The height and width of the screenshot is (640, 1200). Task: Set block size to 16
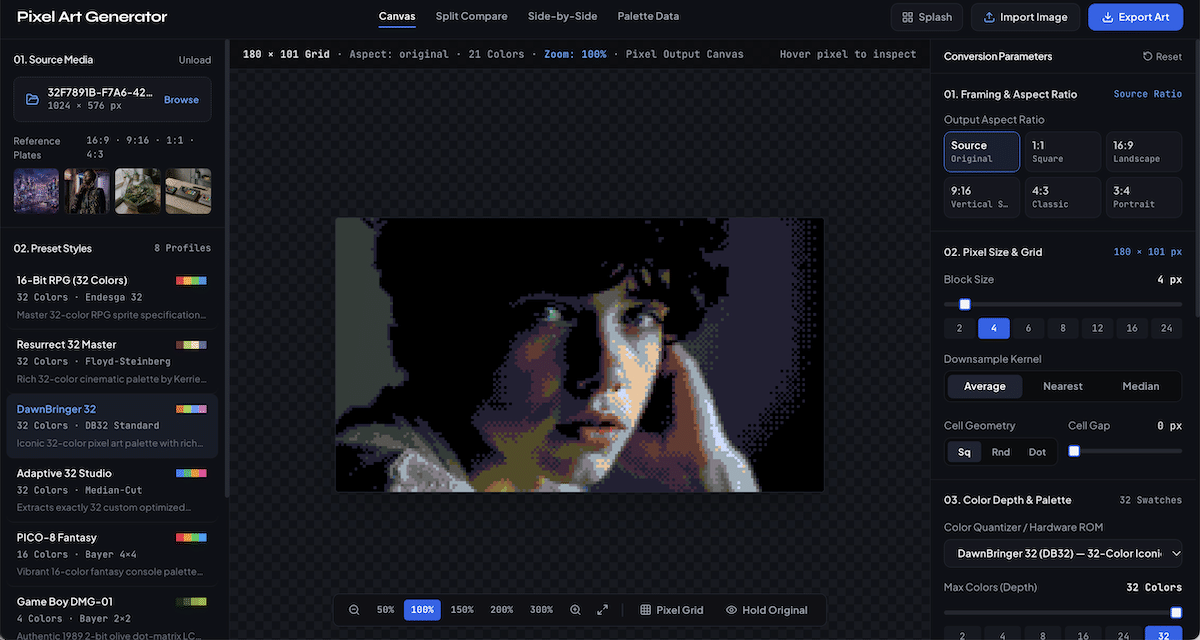pos(1132,328)
